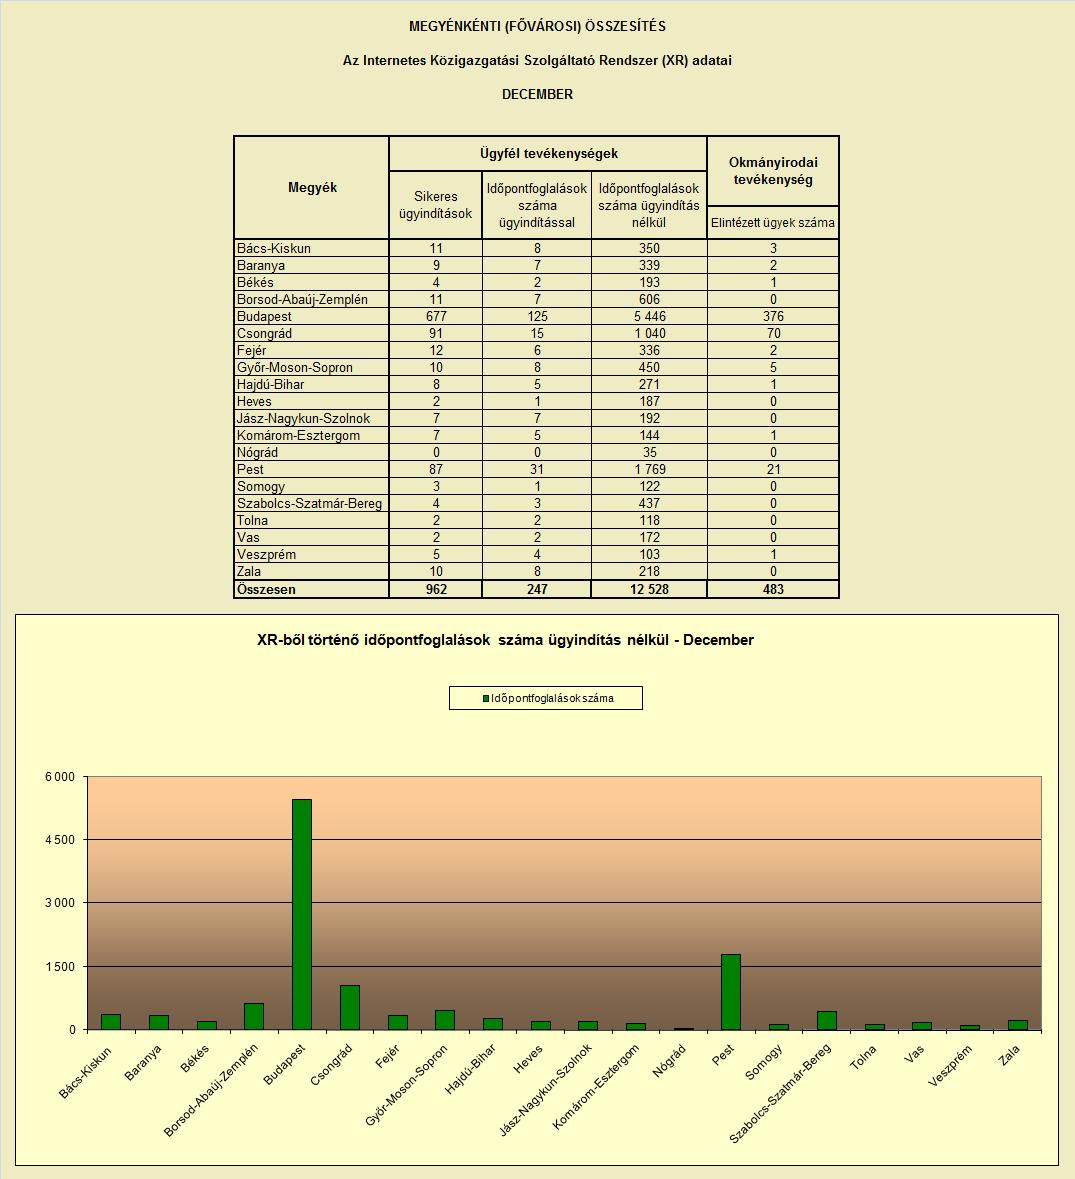Click the 'Zala' x-axis label under the chart

(1009, 1055)
